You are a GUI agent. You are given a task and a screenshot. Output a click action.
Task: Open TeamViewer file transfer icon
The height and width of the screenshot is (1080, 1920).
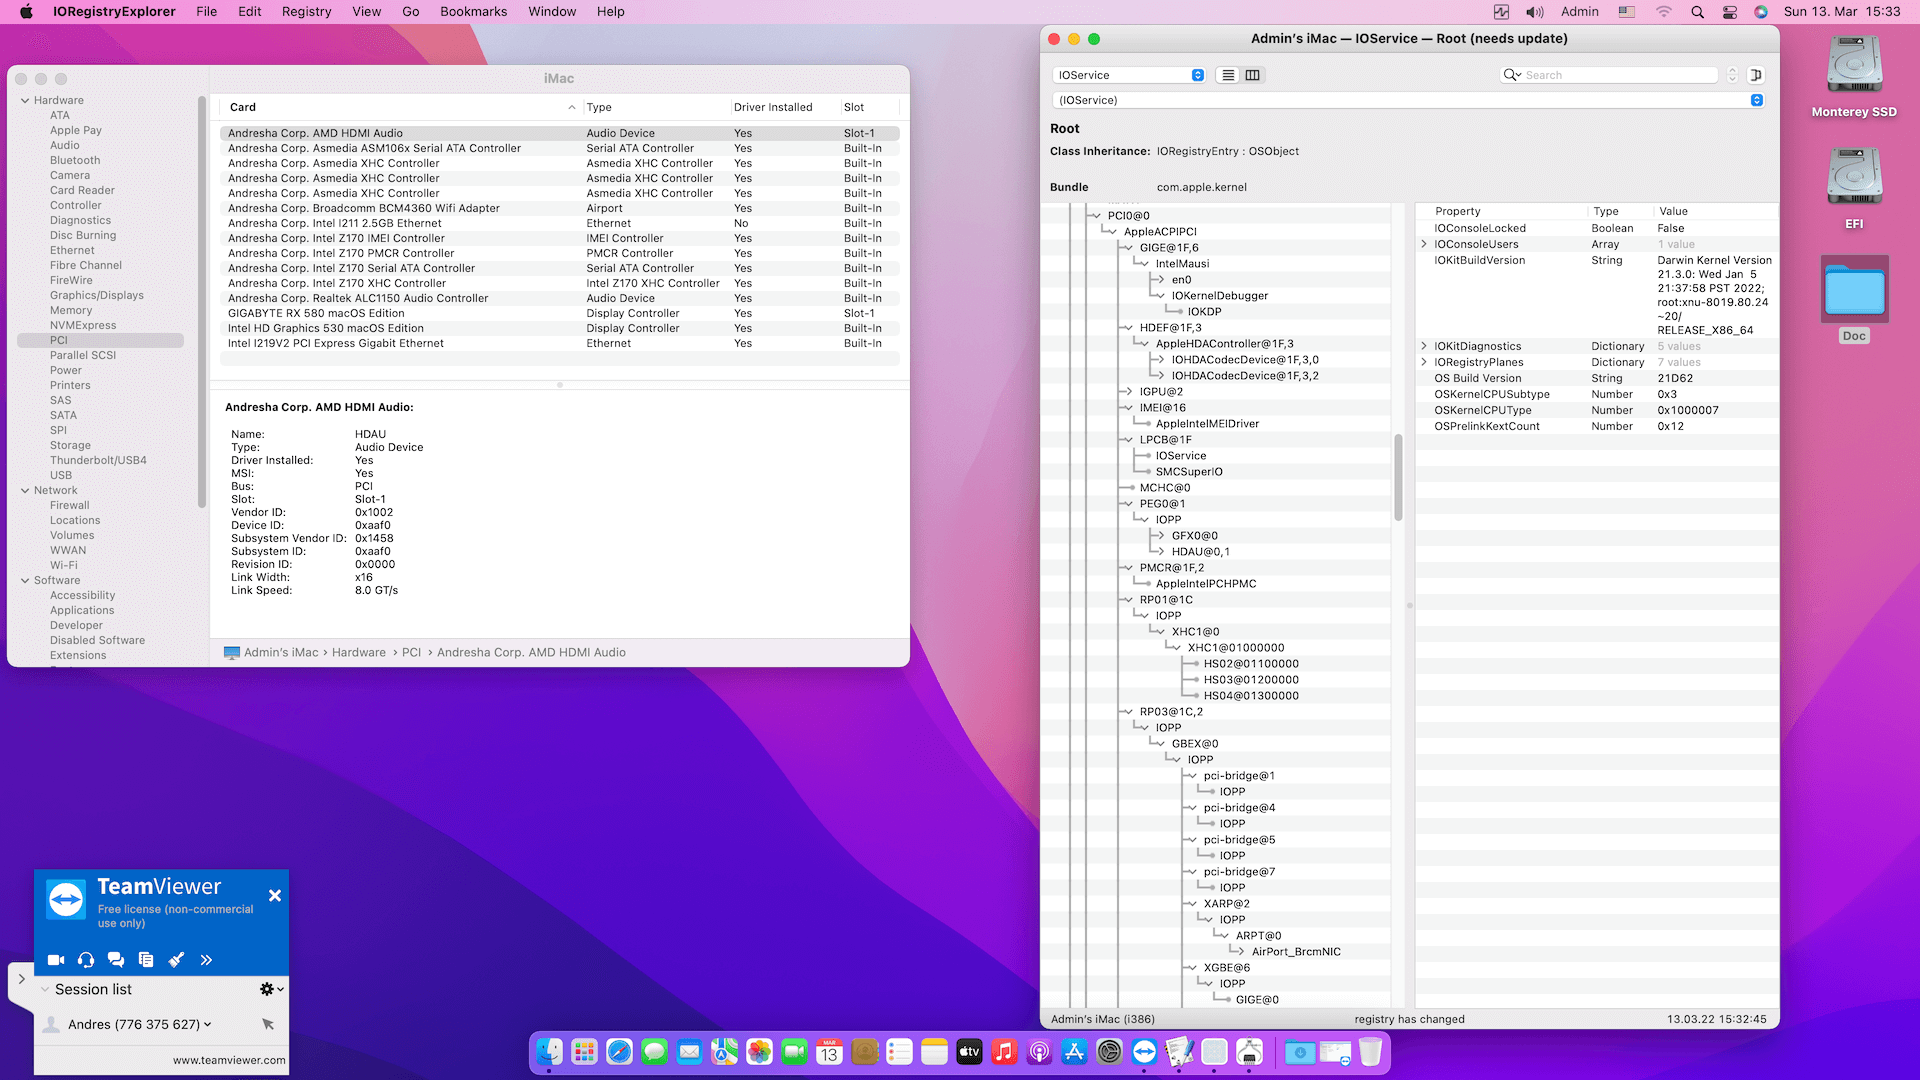(x=146, y=960)
